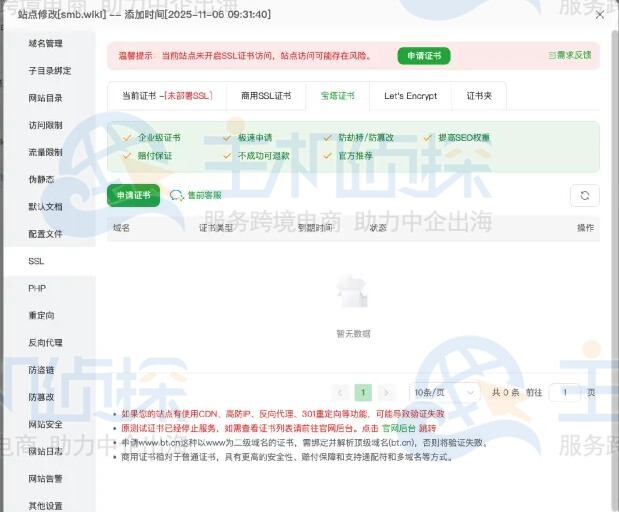Click the 操作 column header

(x=585, y=228)
